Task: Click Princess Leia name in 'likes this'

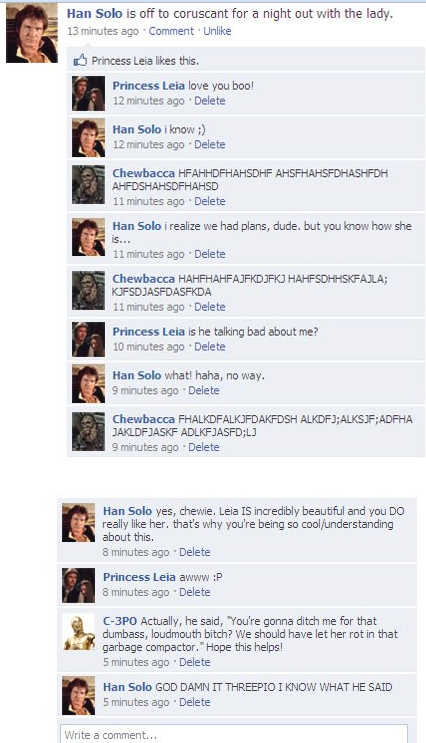Action: click(x=118, y=61)
